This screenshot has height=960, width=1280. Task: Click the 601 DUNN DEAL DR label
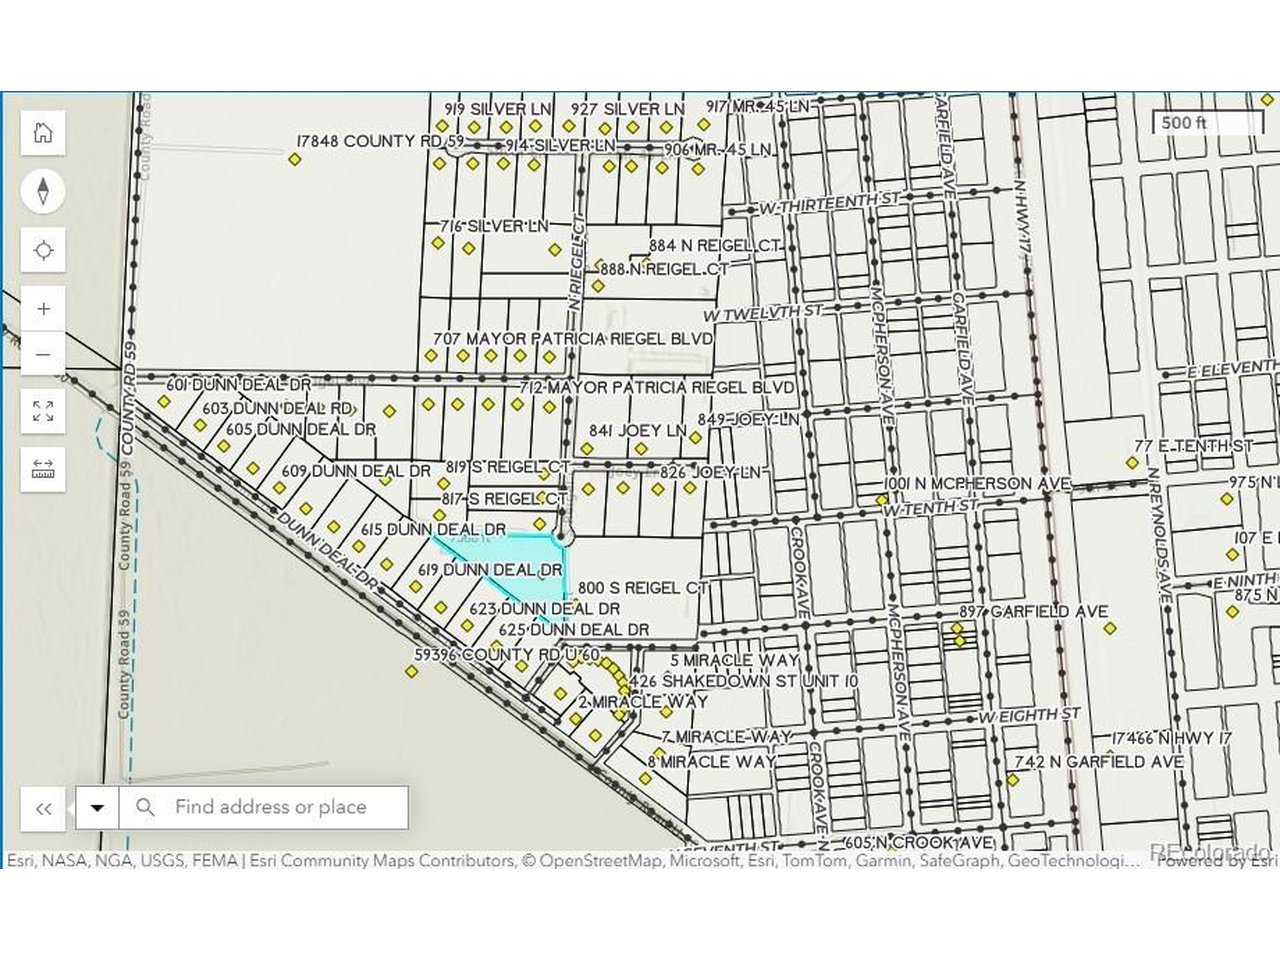tap(238, 385)
